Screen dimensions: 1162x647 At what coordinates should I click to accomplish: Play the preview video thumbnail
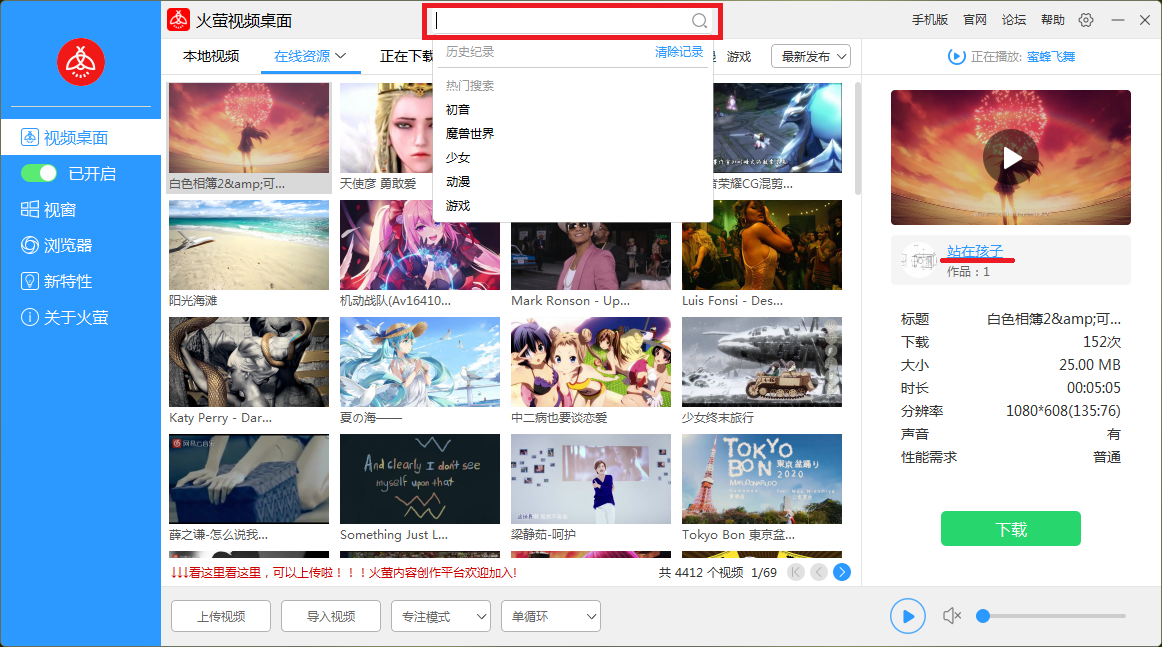pyautogui.click(x=1011, y=158)
